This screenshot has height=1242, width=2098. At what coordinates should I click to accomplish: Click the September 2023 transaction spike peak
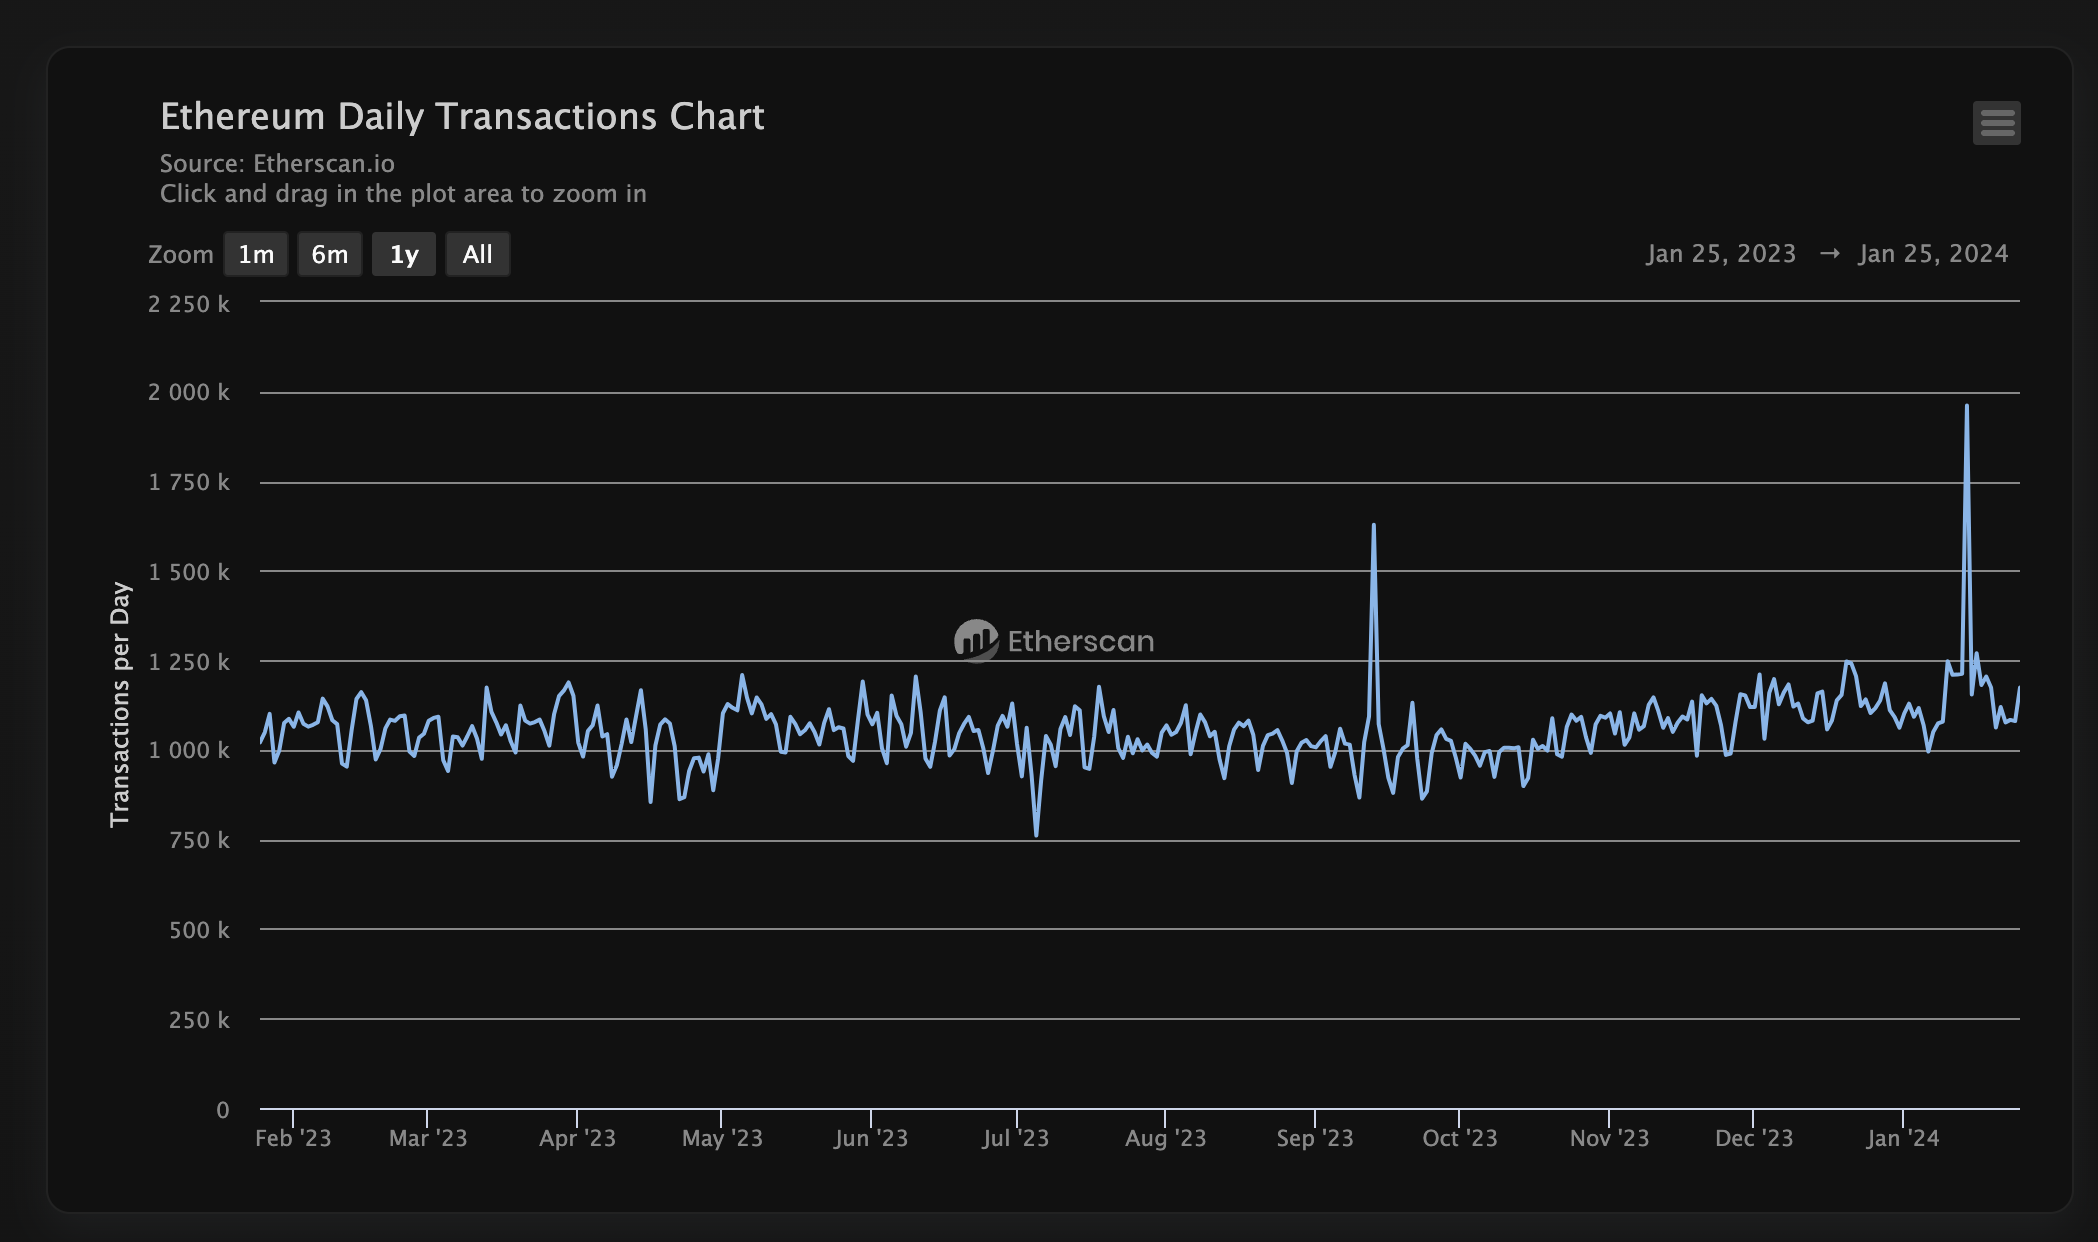click(1373, 525)
